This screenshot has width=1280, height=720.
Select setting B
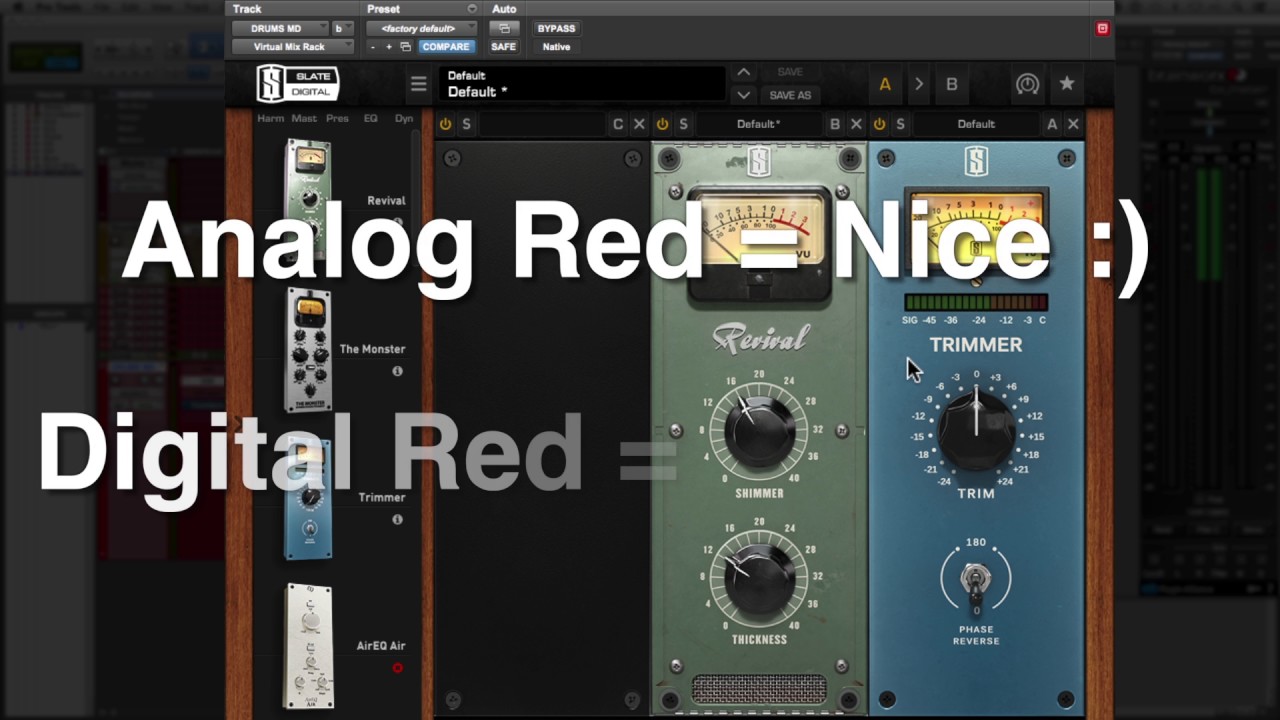click(952, 85)
